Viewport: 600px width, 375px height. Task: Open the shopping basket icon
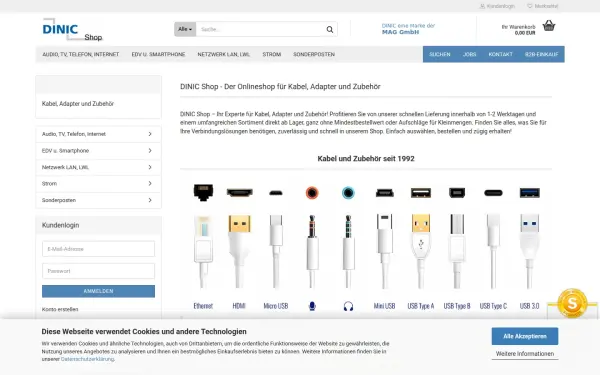tap(549, 26)
